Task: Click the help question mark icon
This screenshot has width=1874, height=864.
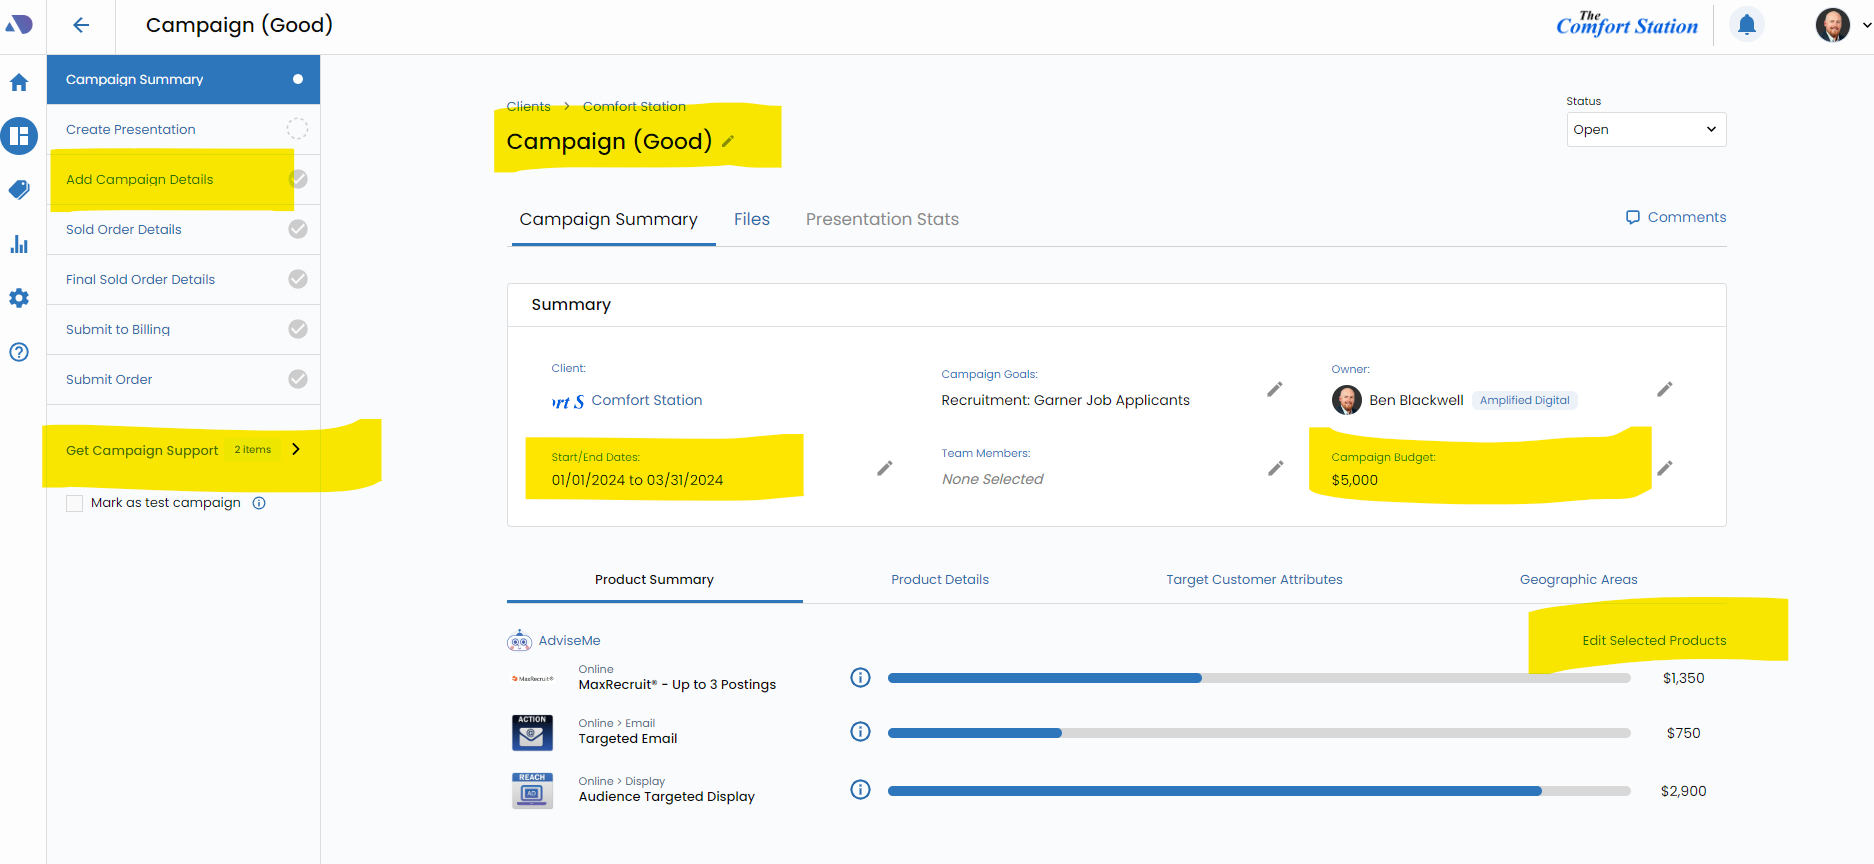Action: click(19, 352)
